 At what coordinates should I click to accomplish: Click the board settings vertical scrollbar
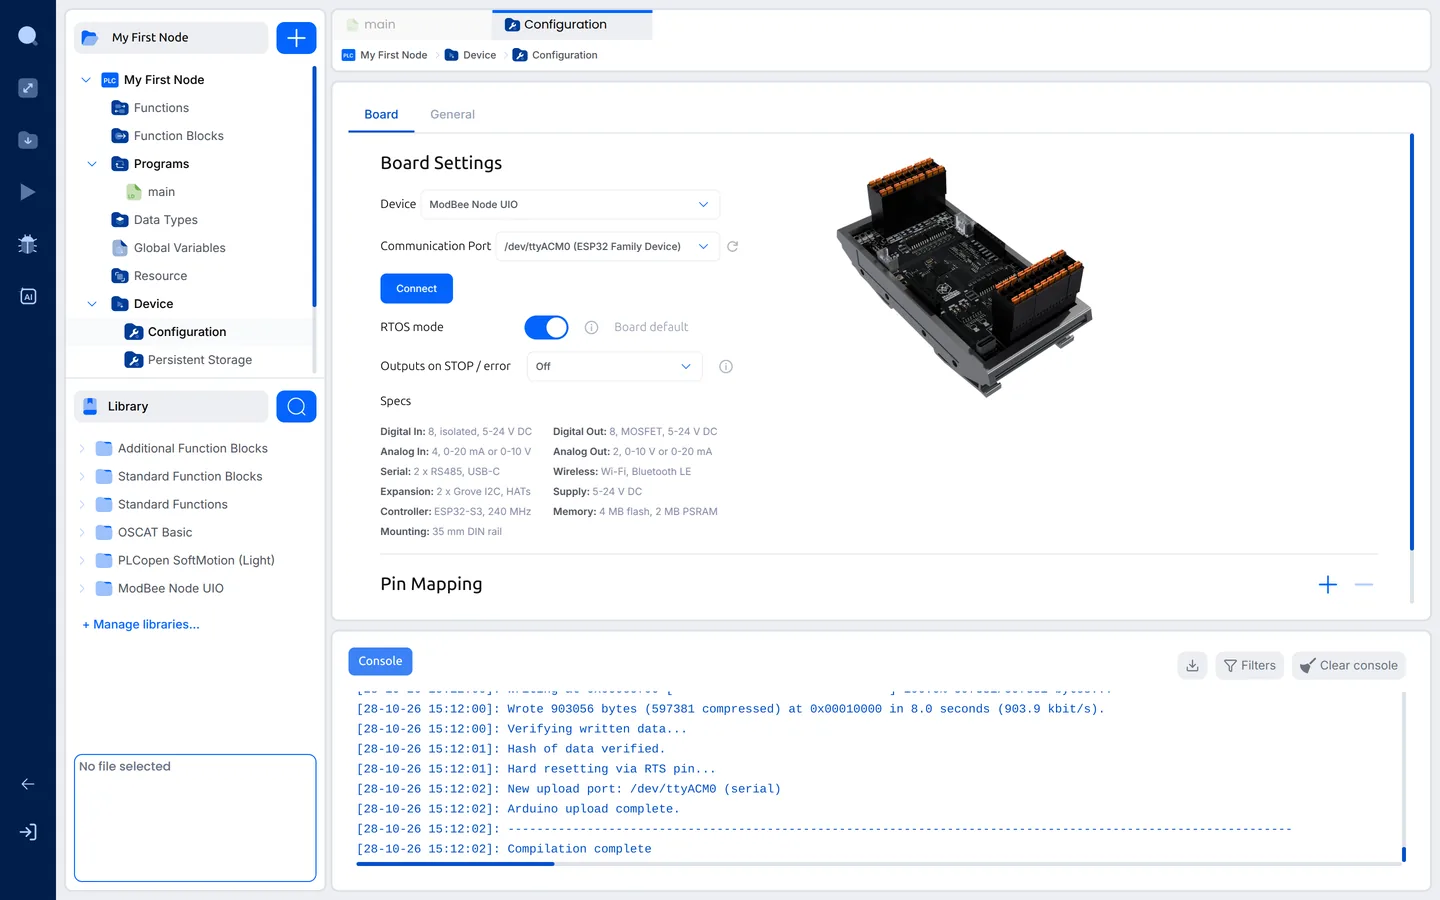[x=1412, y=342]
